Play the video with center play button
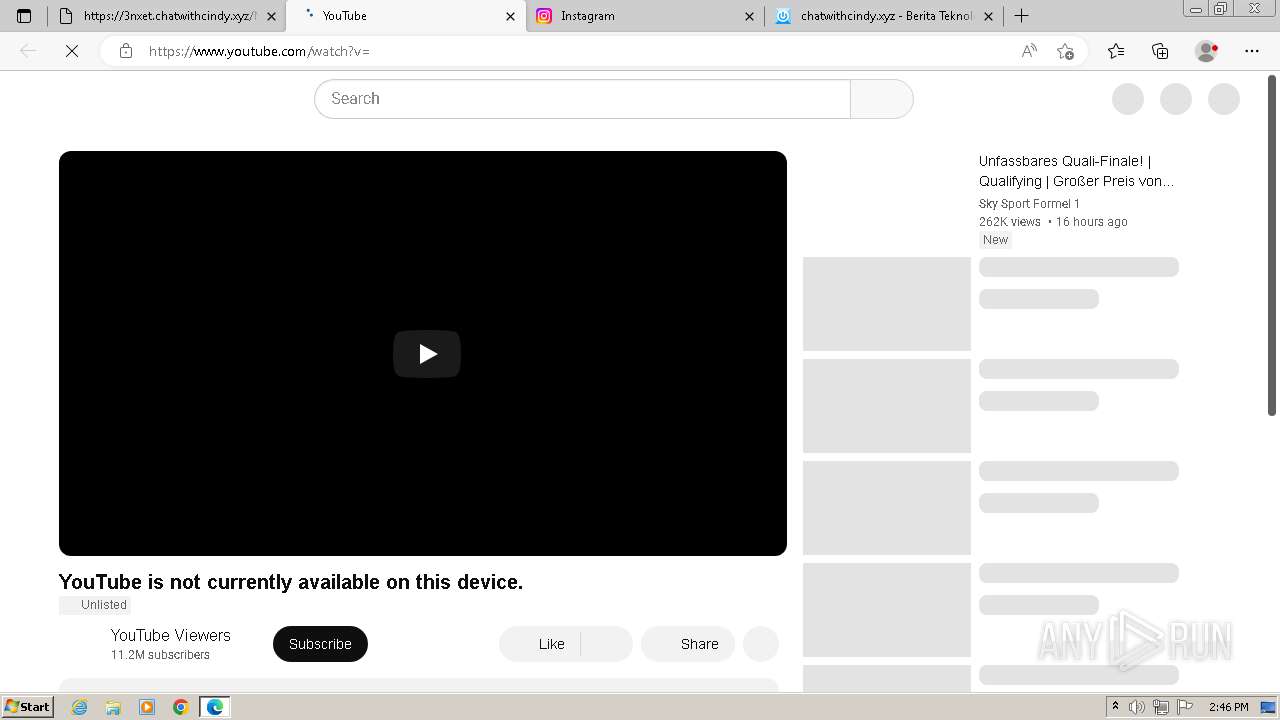This screenshot has height=720, width=1280. [x=427, y=354]
